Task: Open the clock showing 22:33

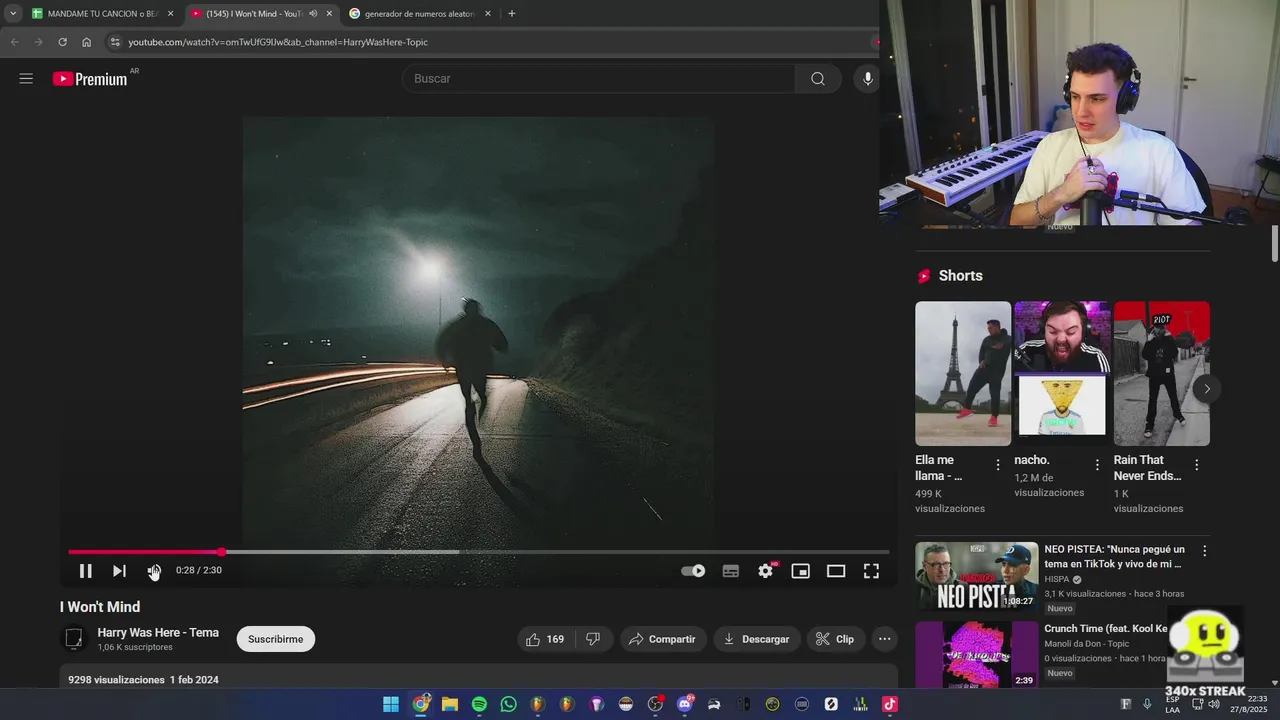Action: click(x=1249, y=704)
